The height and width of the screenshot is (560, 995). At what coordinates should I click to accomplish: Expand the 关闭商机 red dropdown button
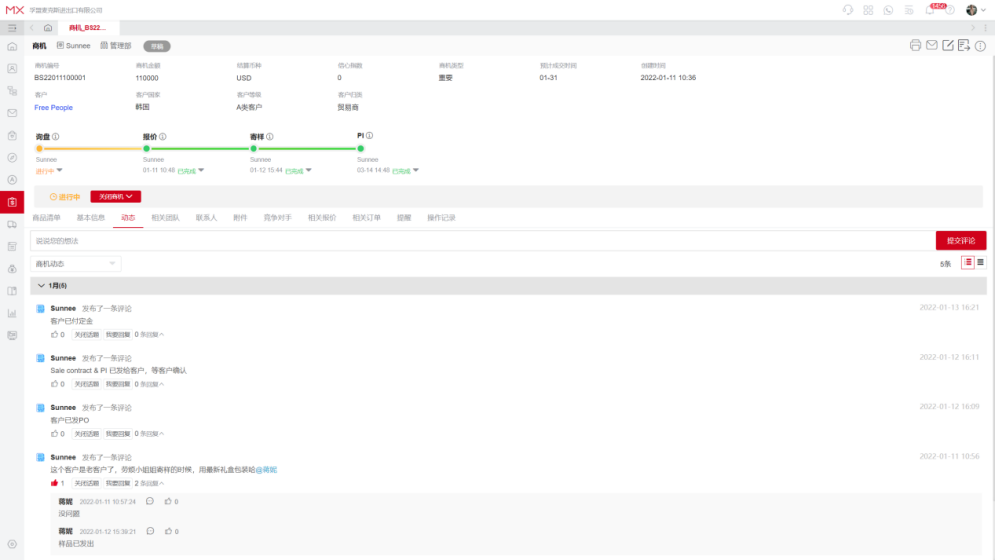point(115,197)
